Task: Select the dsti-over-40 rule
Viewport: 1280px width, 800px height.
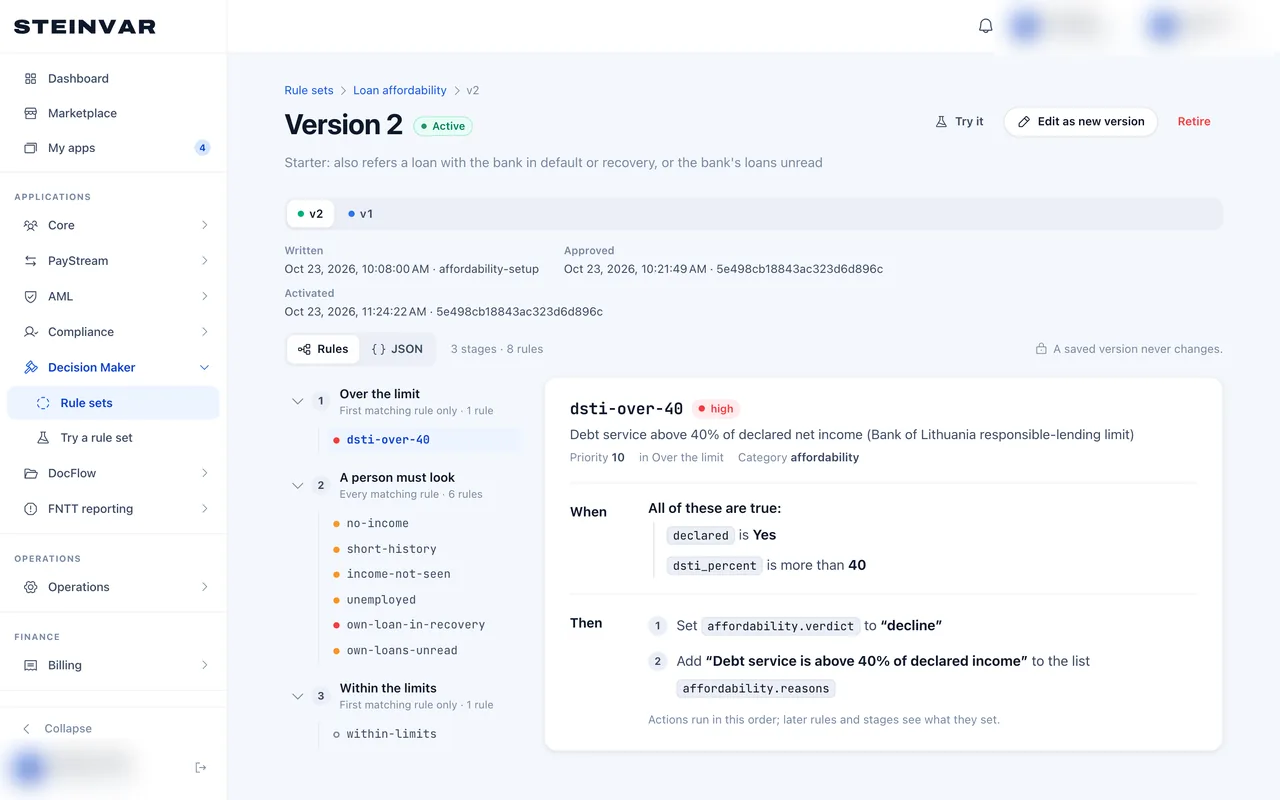Action: pyautogui.click(x=424, y=440)
